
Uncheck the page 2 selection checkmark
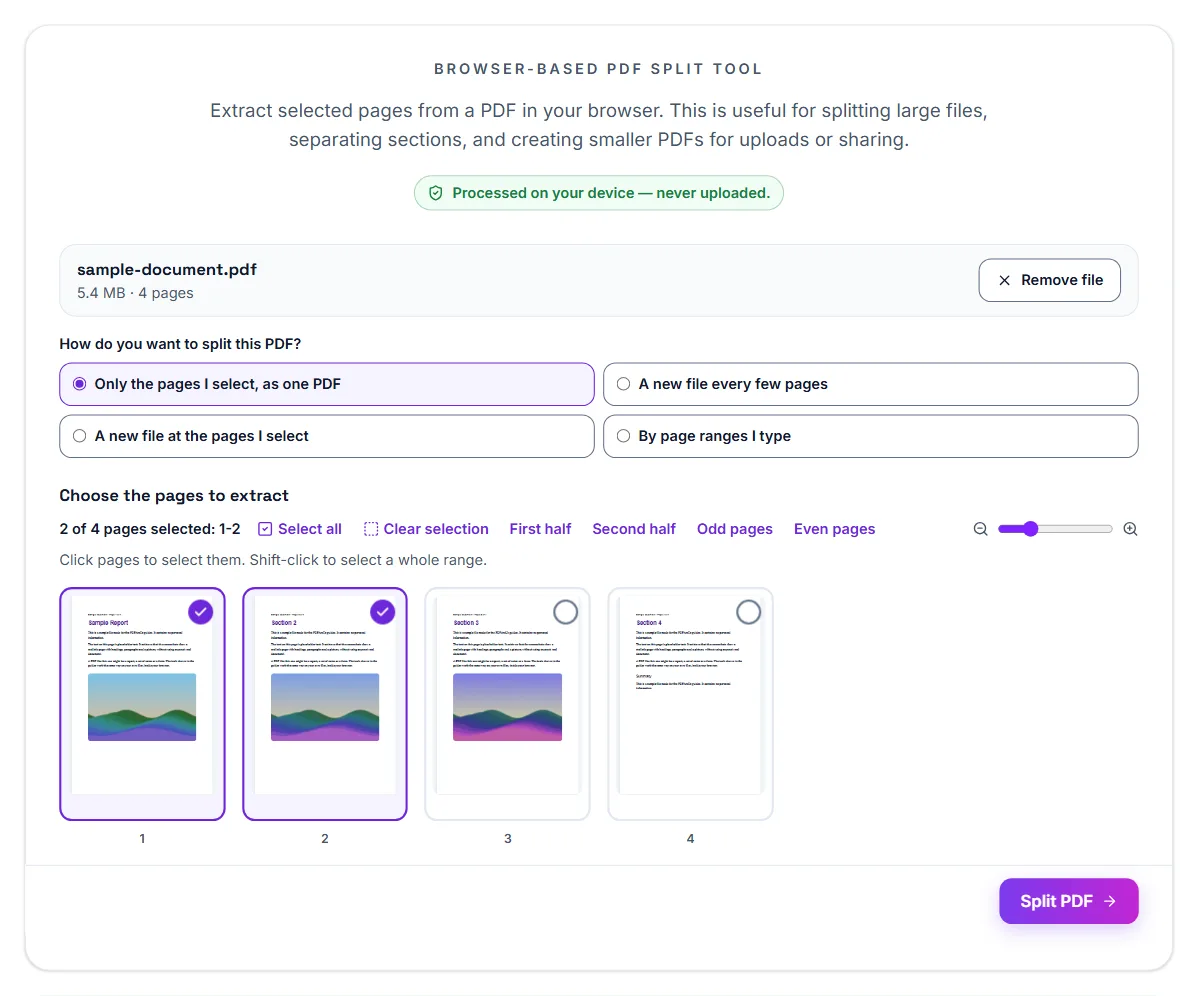point(383,612)
